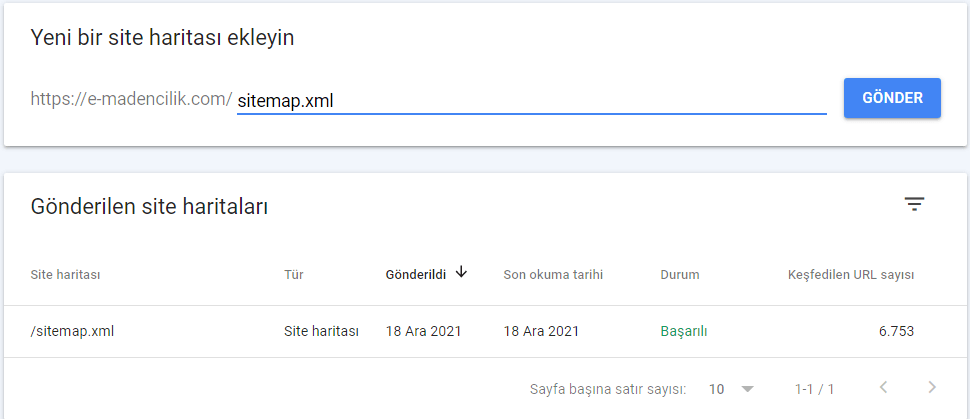Click the https://e-madencilik.com/ URL prefix
970x419 pixels.
coord(132,98)
